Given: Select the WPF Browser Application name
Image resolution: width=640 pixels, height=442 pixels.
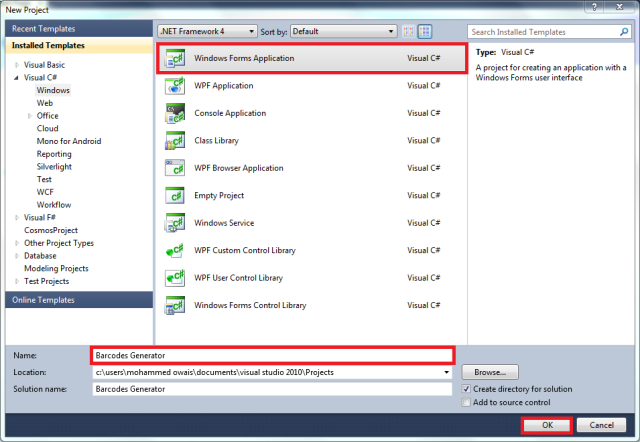Looking at the screenshot, I should (x=238, y=168).
